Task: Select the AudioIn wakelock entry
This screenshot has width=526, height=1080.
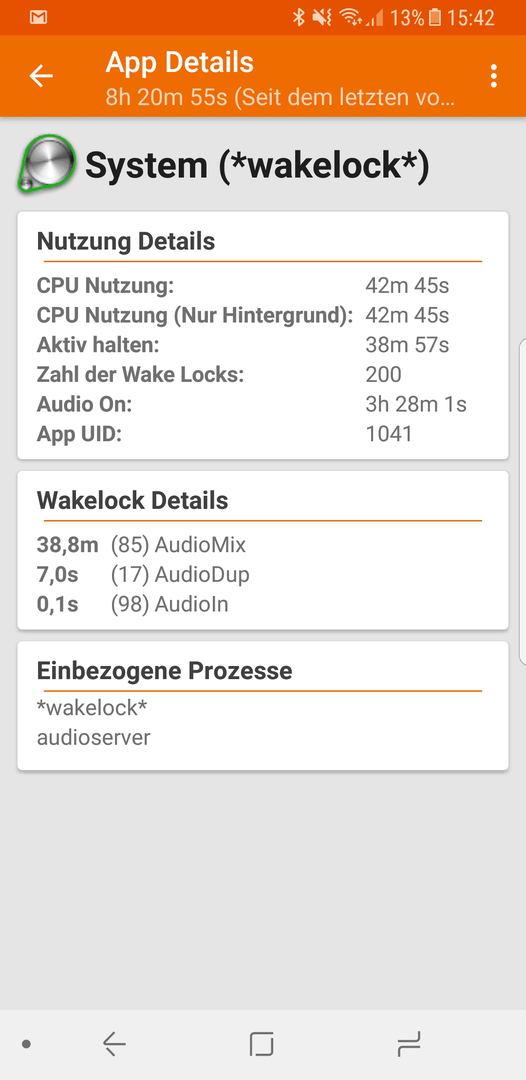Action: 132,604
